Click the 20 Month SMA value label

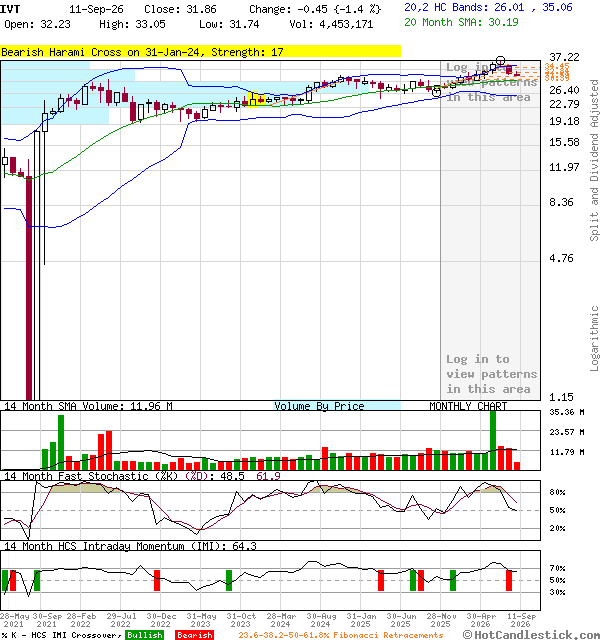[x=461, y=22]
